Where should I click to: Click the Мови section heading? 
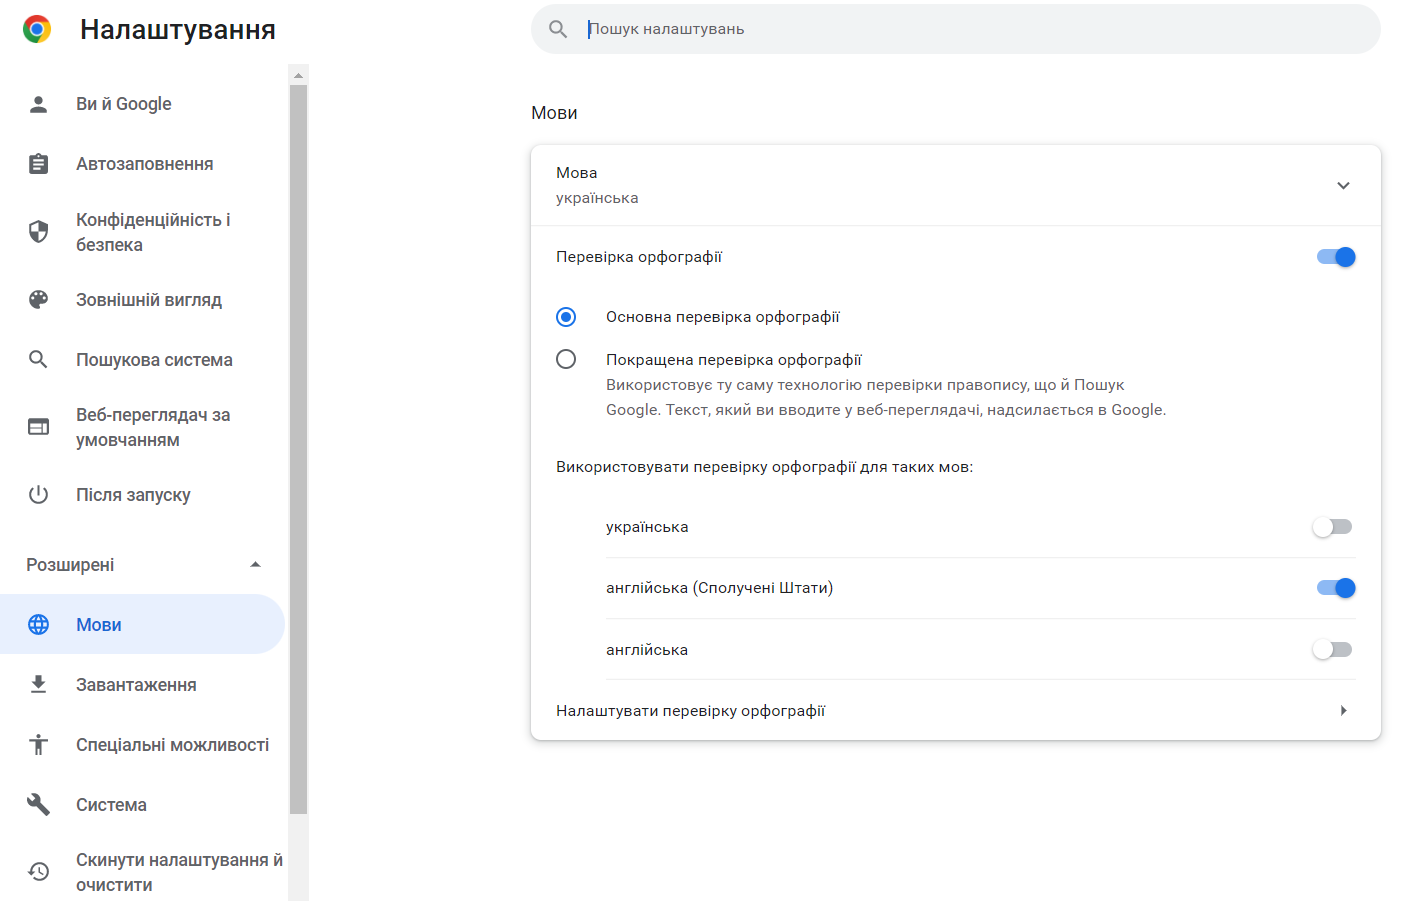point(554,113)
